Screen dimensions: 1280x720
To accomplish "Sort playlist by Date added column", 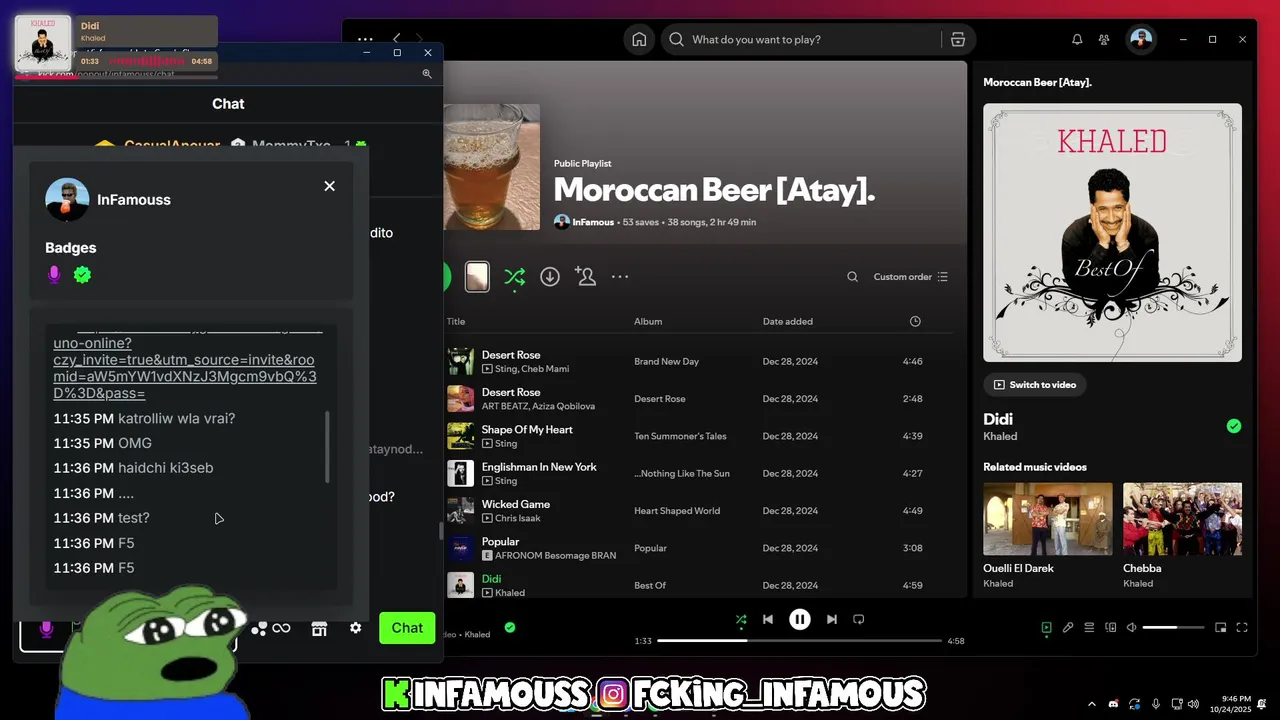I will (787, 322).
